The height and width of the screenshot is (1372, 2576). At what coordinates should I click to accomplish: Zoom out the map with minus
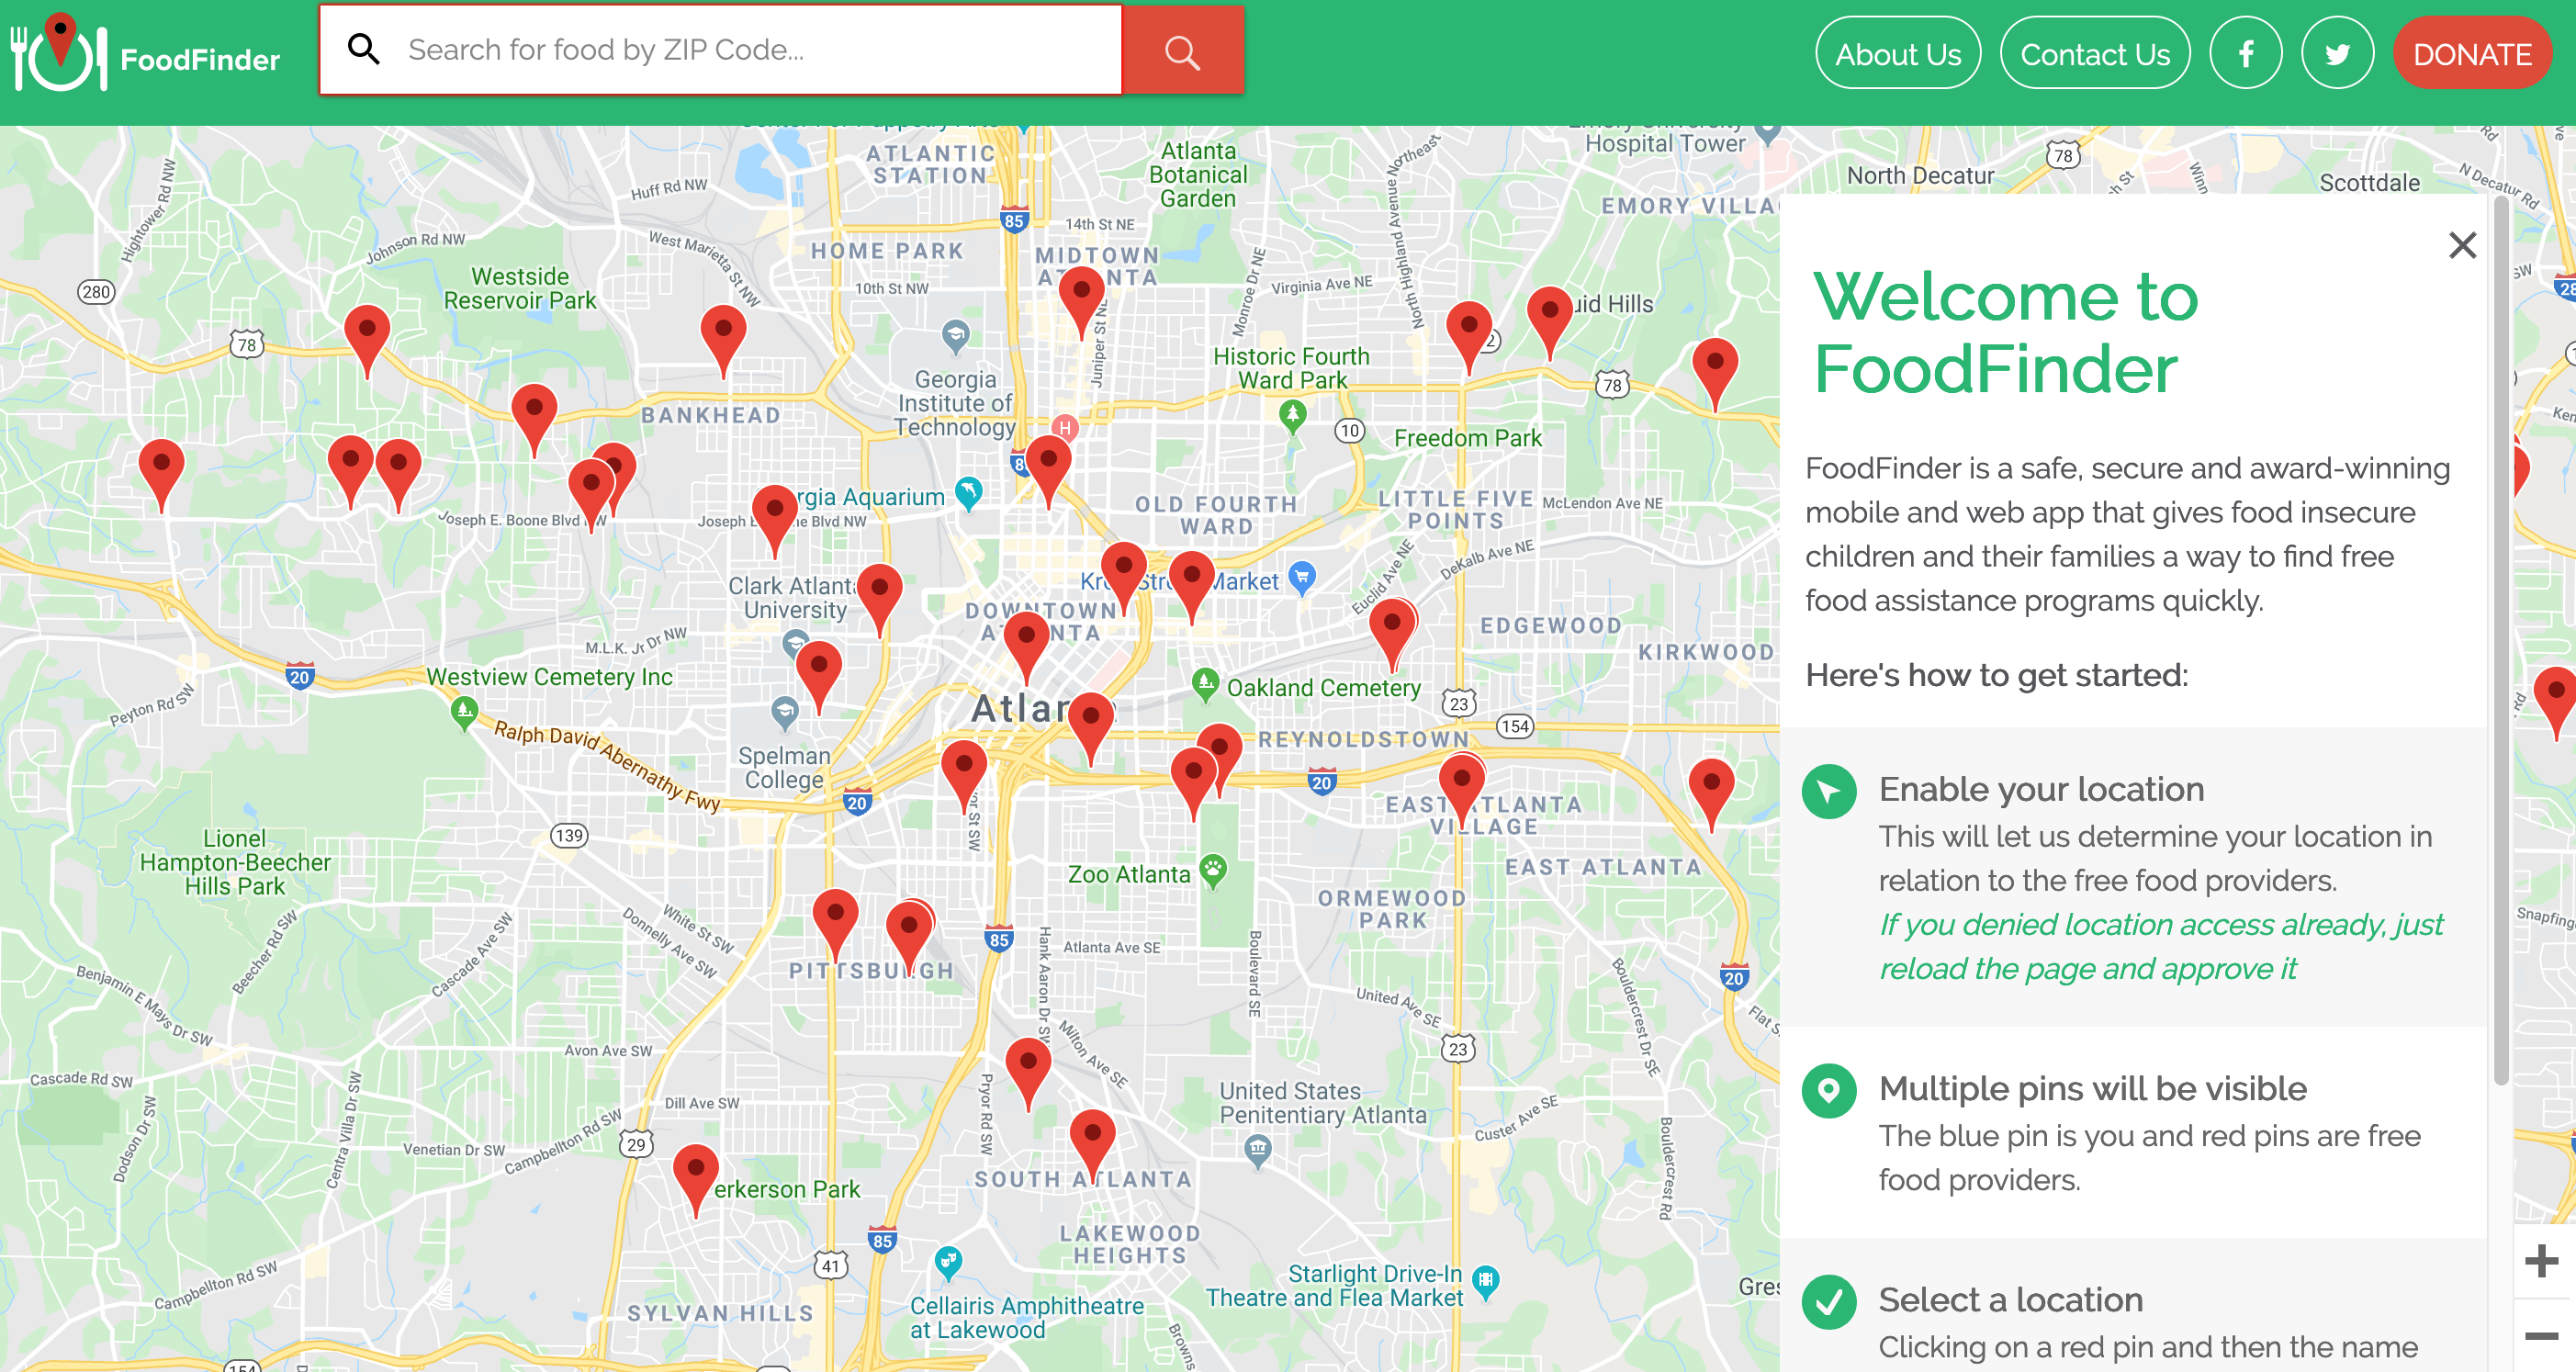coord(2541,1335)
